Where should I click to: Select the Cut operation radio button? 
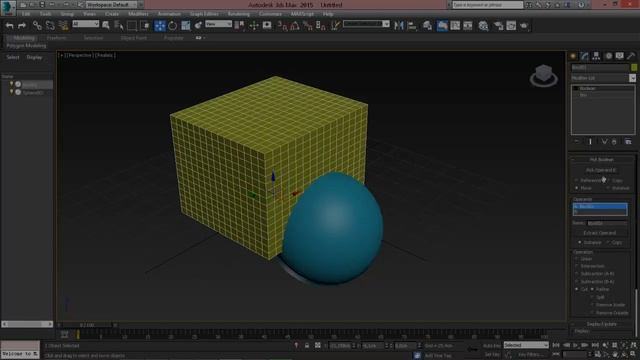click(x=577, y=289)
